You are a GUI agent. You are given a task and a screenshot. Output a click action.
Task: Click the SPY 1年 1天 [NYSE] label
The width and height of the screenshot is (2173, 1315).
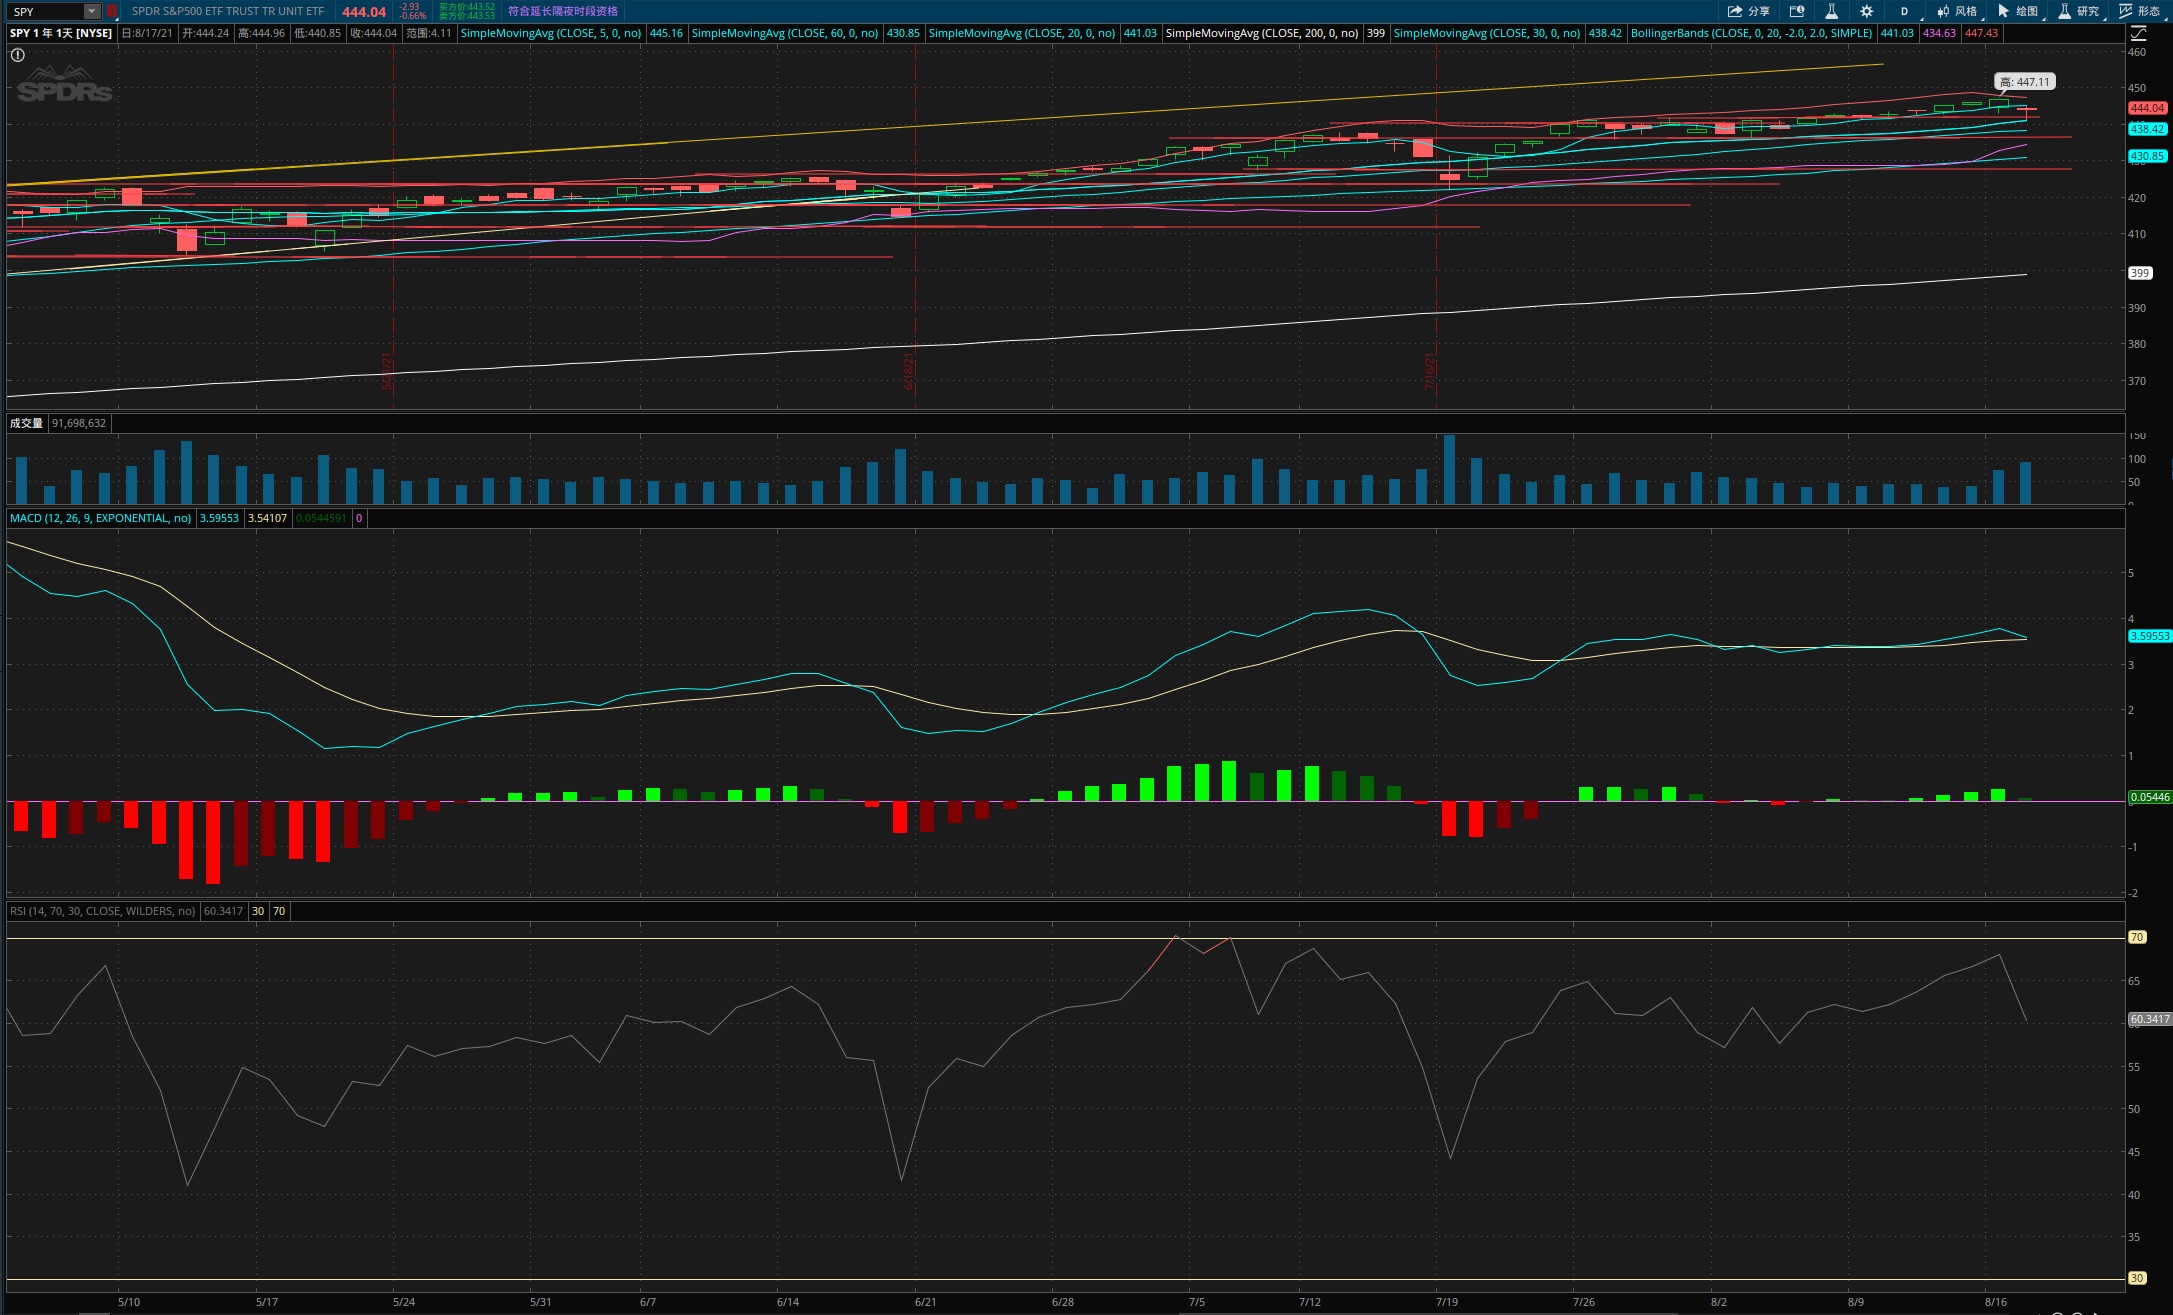pyautogui.click(x=61, y=33)
